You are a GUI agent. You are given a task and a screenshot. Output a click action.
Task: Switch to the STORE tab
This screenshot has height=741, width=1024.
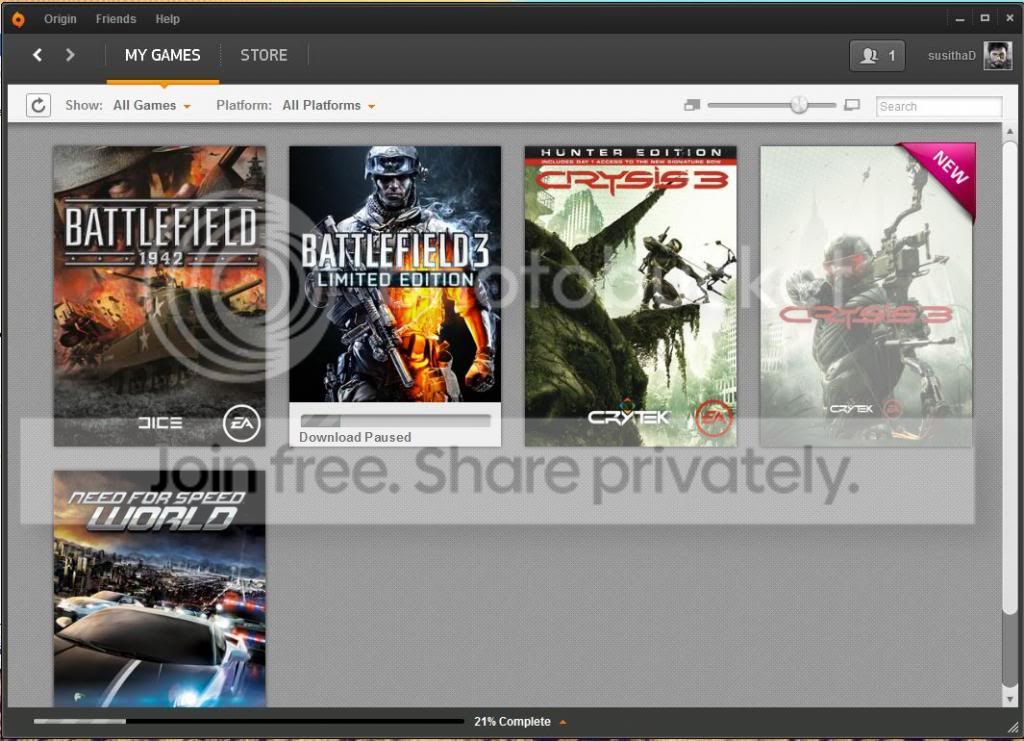pos(264,55)
